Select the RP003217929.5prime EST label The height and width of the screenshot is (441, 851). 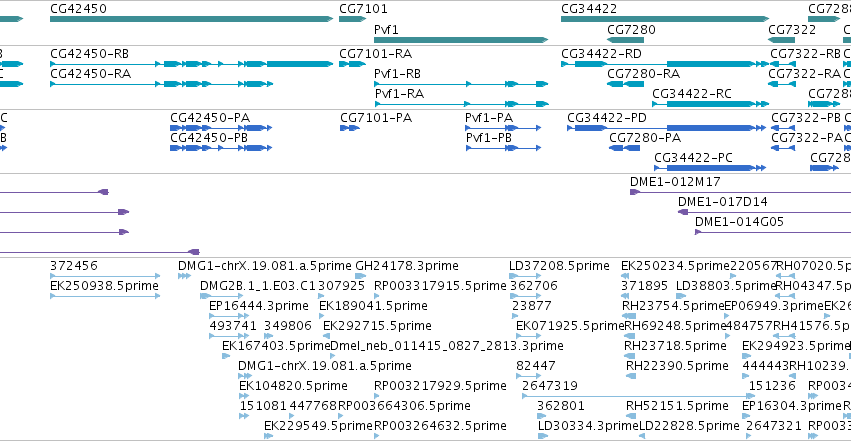pyautogui.click(x=440, y=386)
